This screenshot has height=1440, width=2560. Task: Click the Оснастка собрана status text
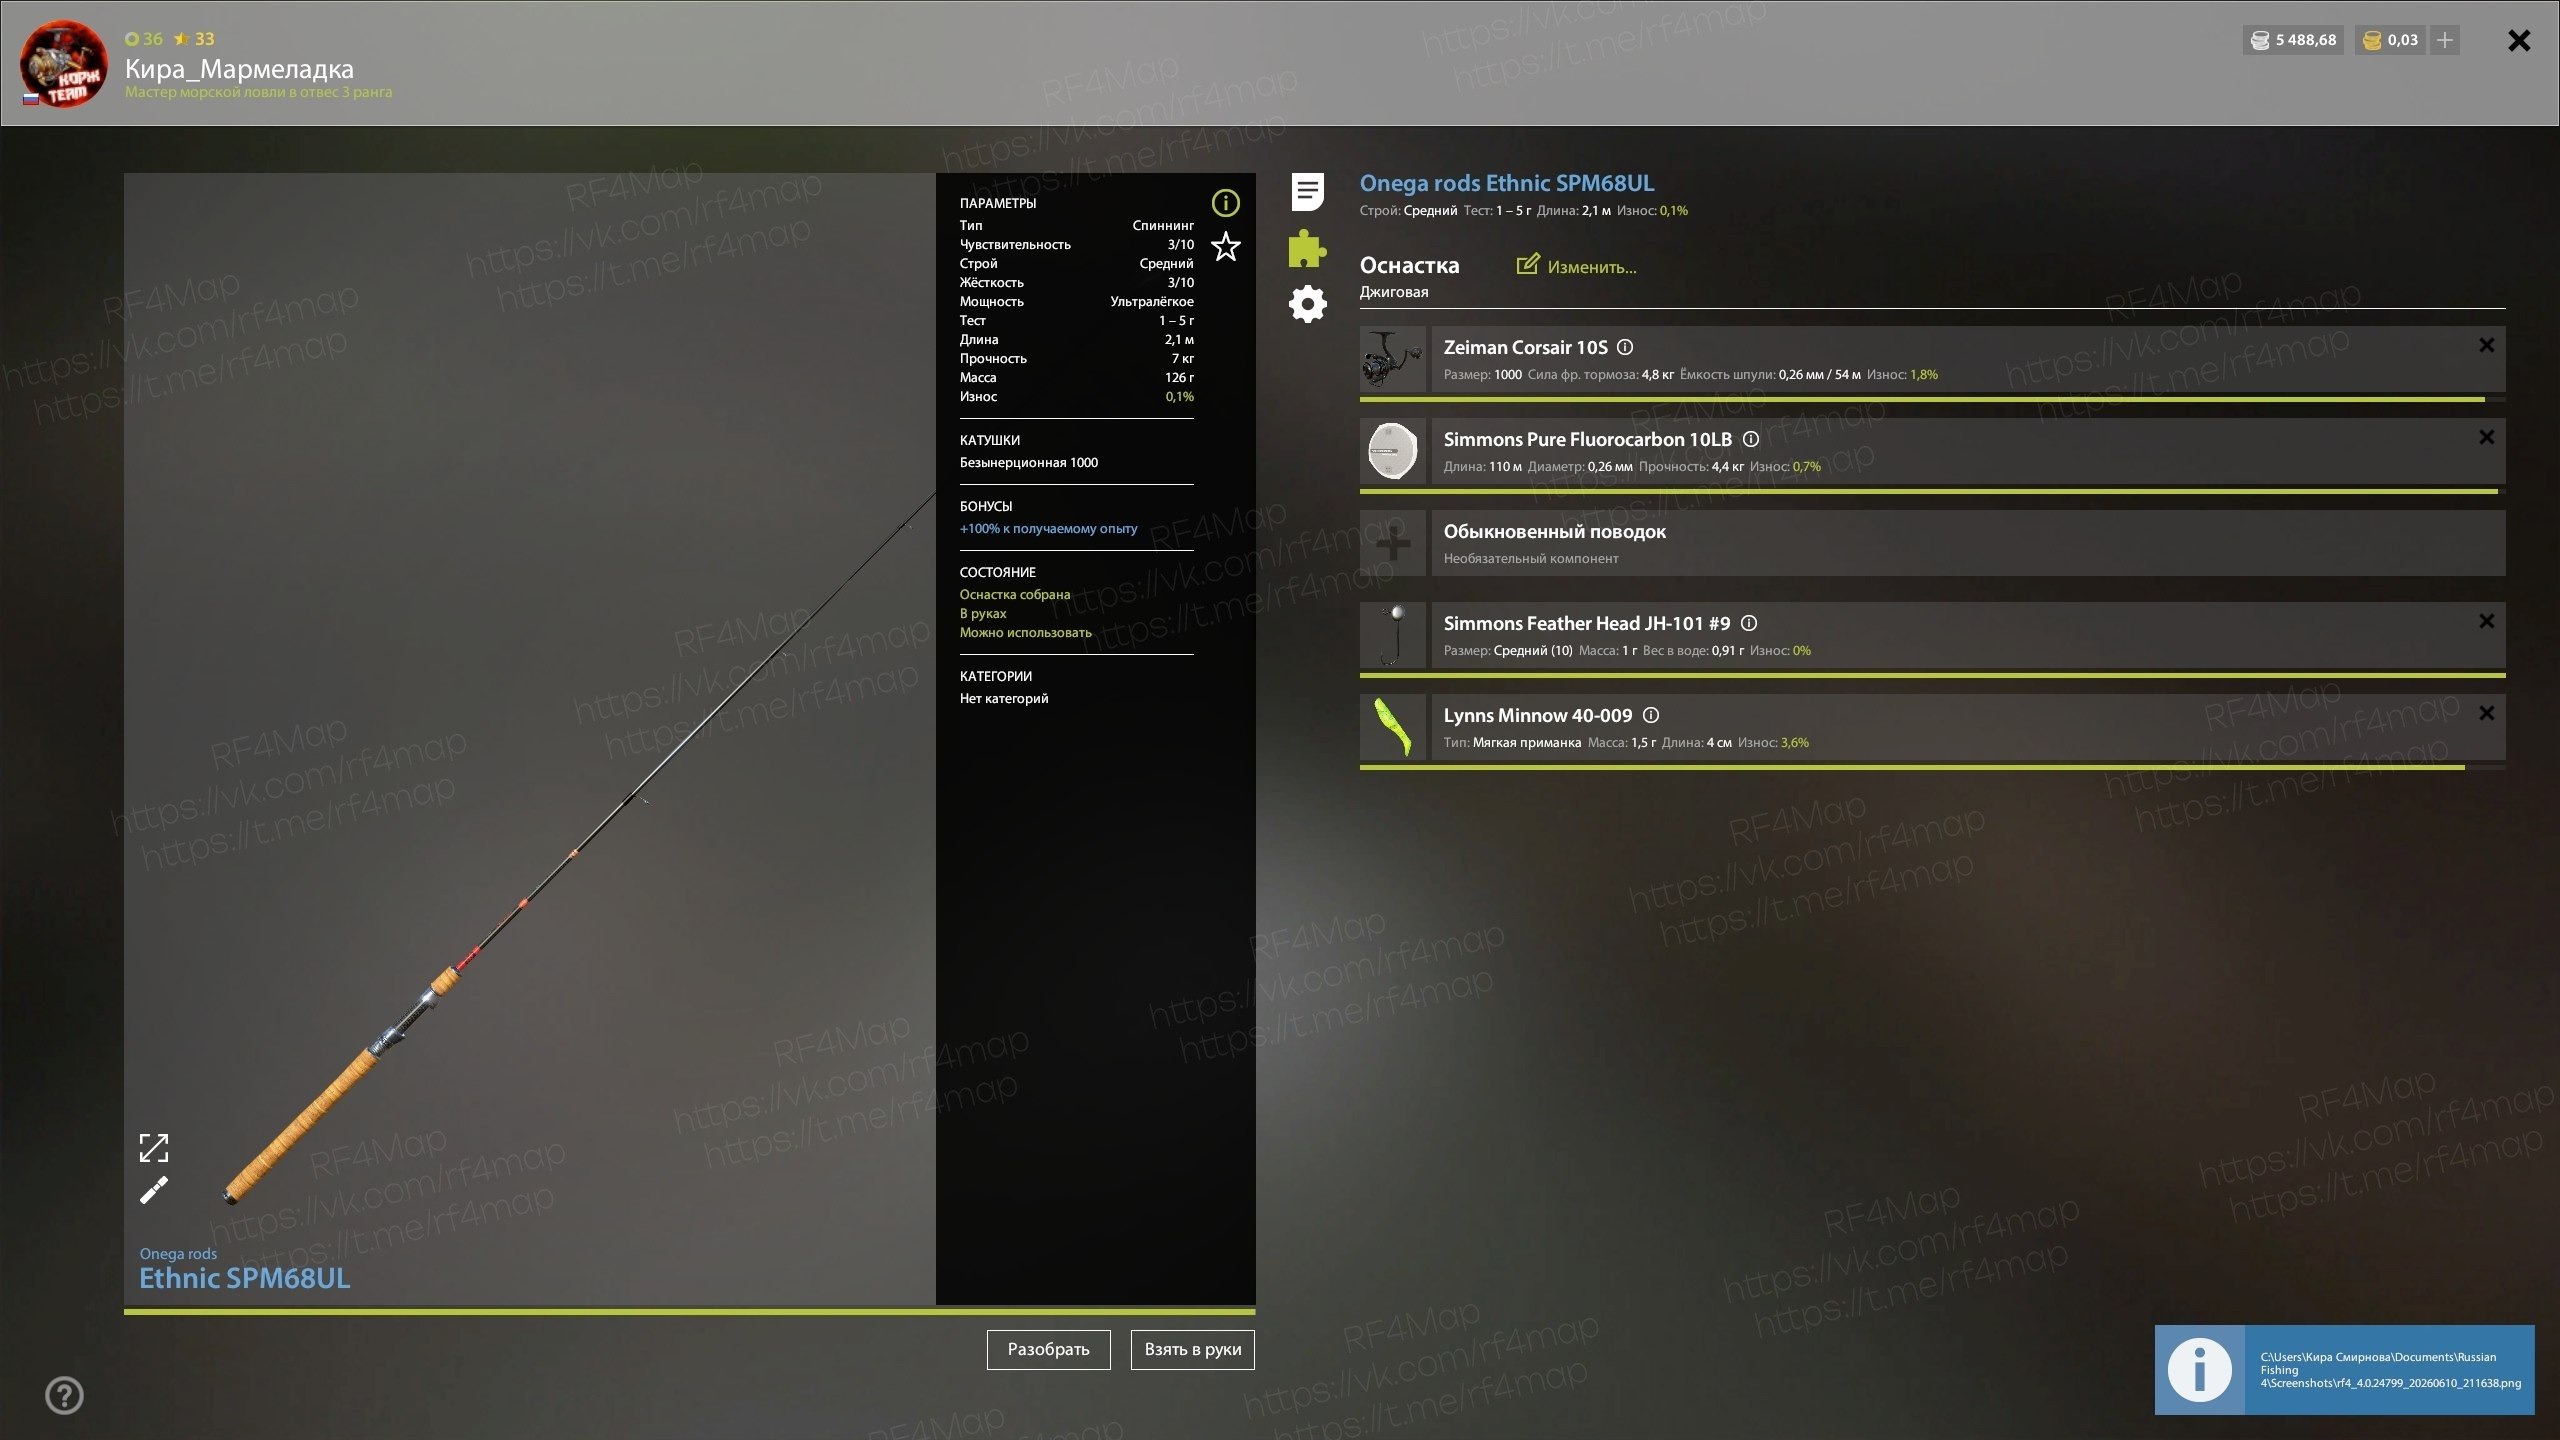point(1014,594)
